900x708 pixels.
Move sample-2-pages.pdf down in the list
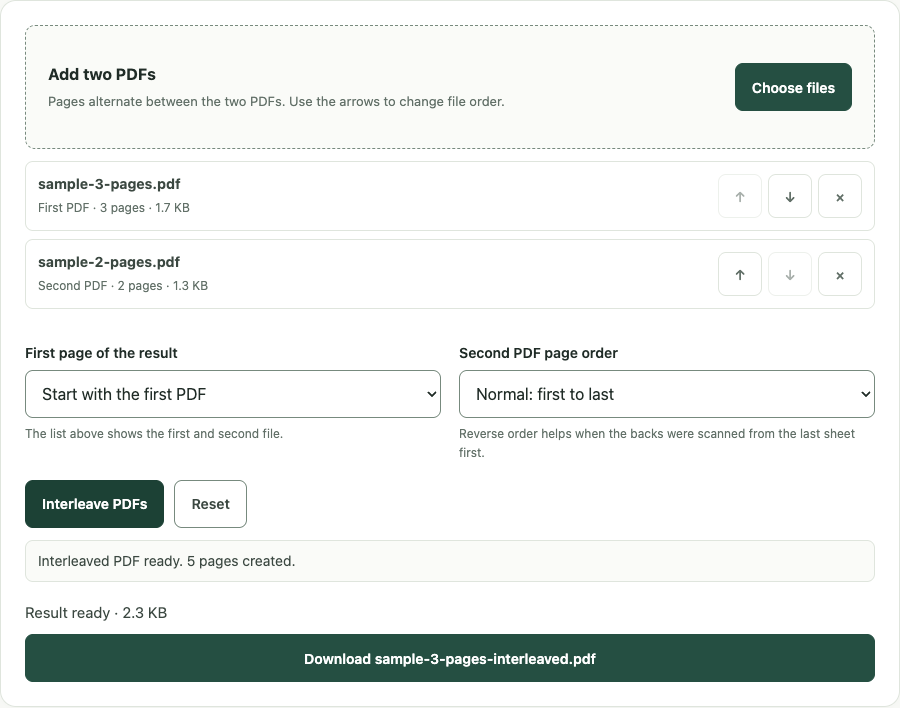tap(790, 274)
